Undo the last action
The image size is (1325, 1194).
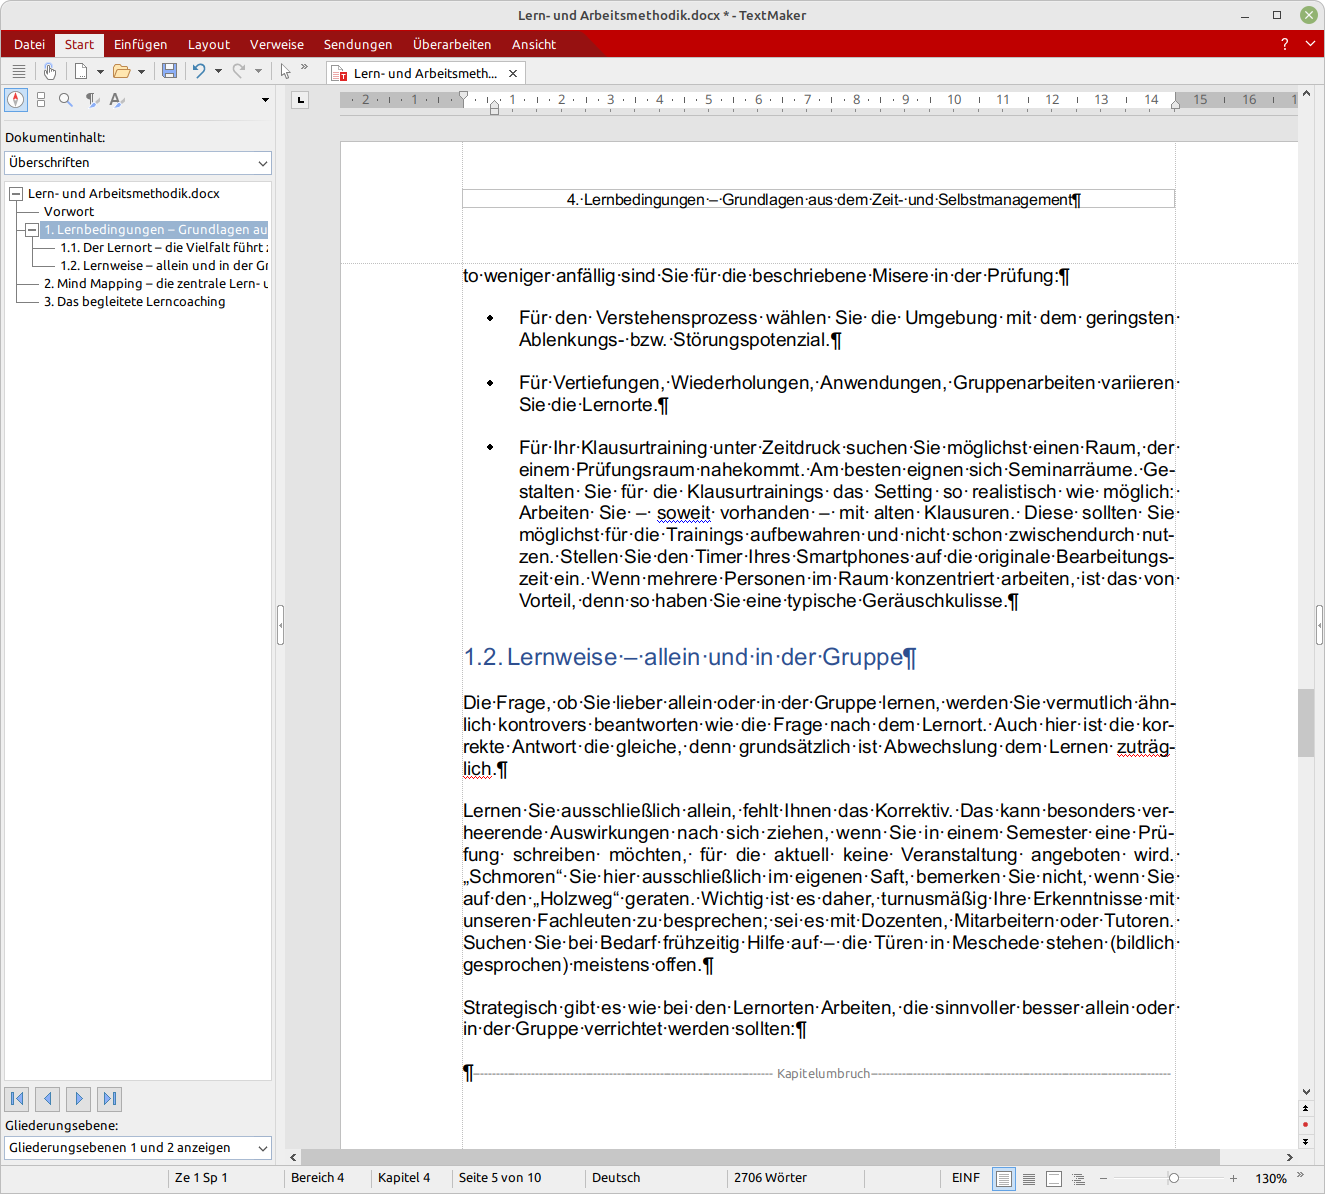click(x=199, y=71)
